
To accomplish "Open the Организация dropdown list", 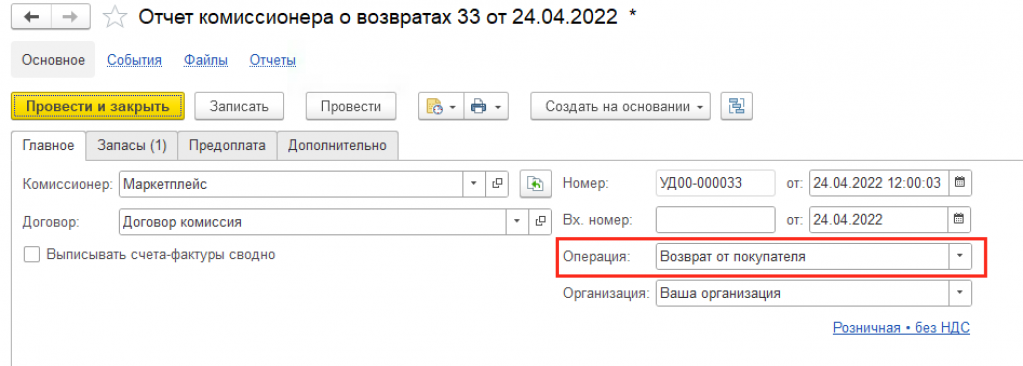I will point(959,293).
